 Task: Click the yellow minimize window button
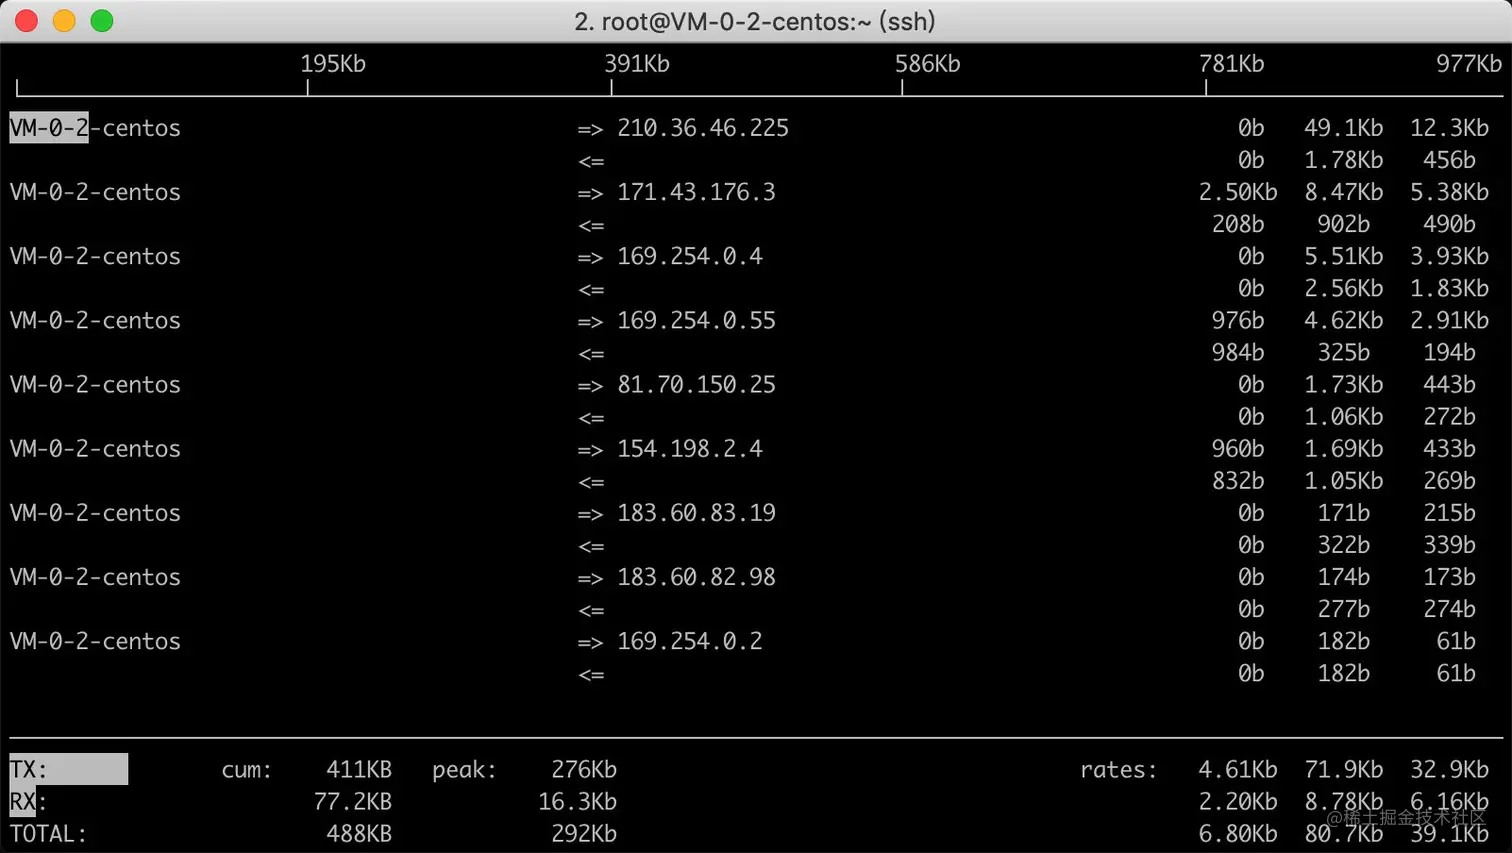click(64, 21)
